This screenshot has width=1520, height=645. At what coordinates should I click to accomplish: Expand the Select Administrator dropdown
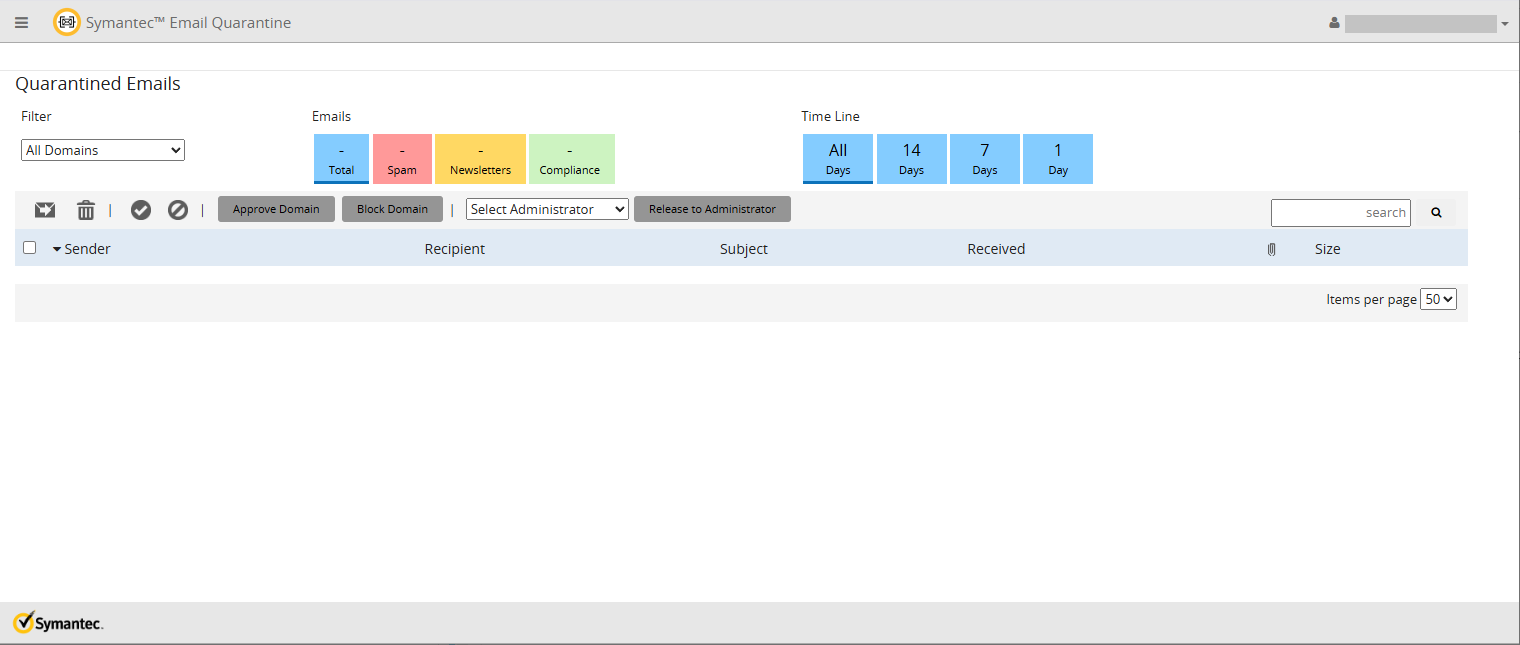coord(547,209)
